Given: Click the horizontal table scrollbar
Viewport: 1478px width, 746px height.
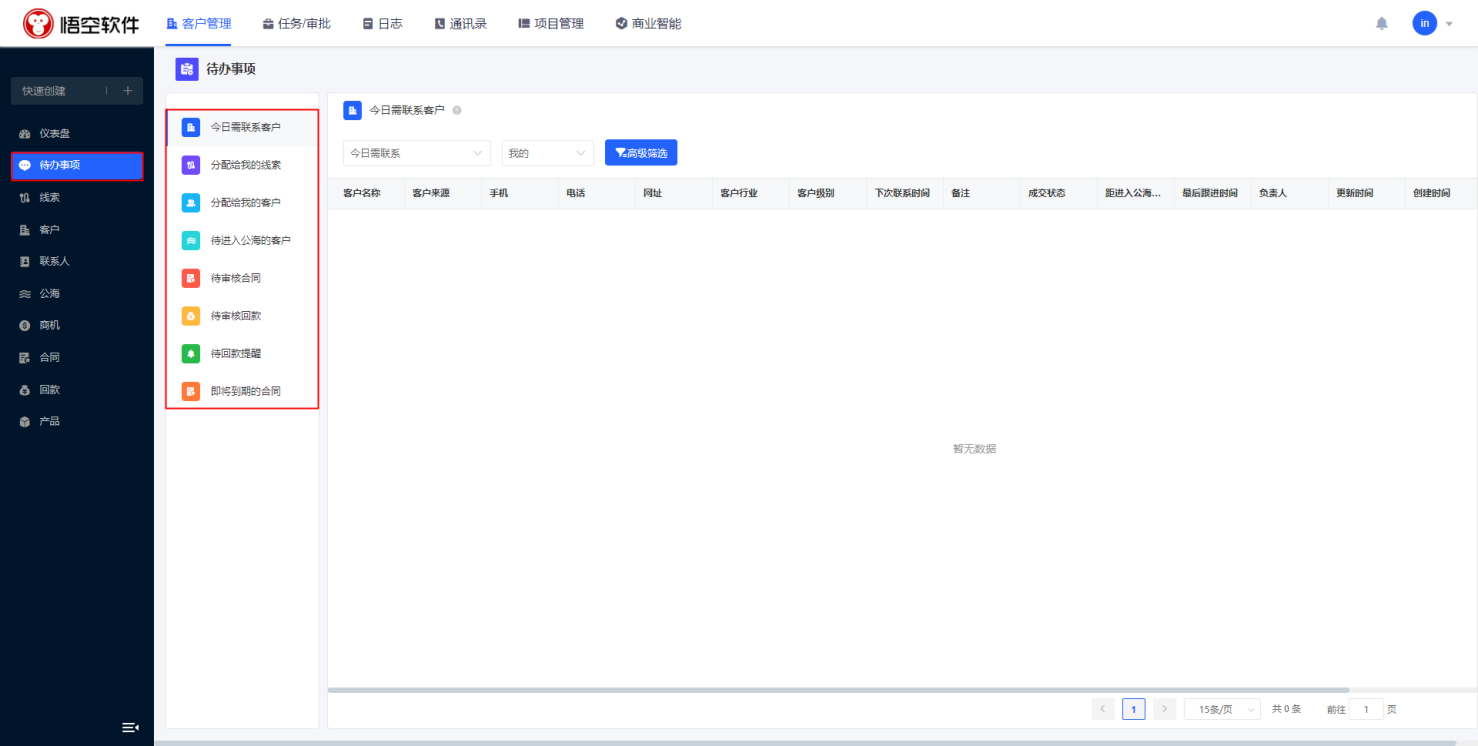Looking at the screenshot, I should click(838, 690).
